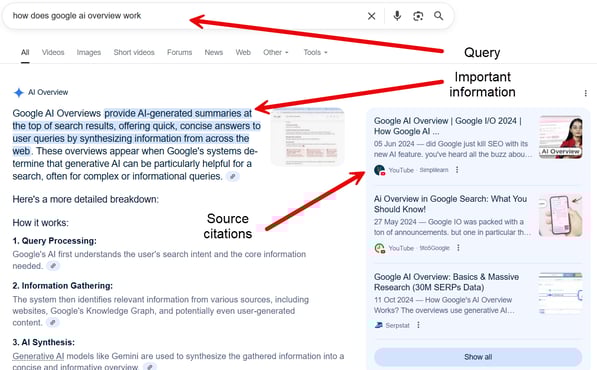Open the link icon after 'informational queries.'
Viewport: 597px width, 370px height.
coord(233,176)
